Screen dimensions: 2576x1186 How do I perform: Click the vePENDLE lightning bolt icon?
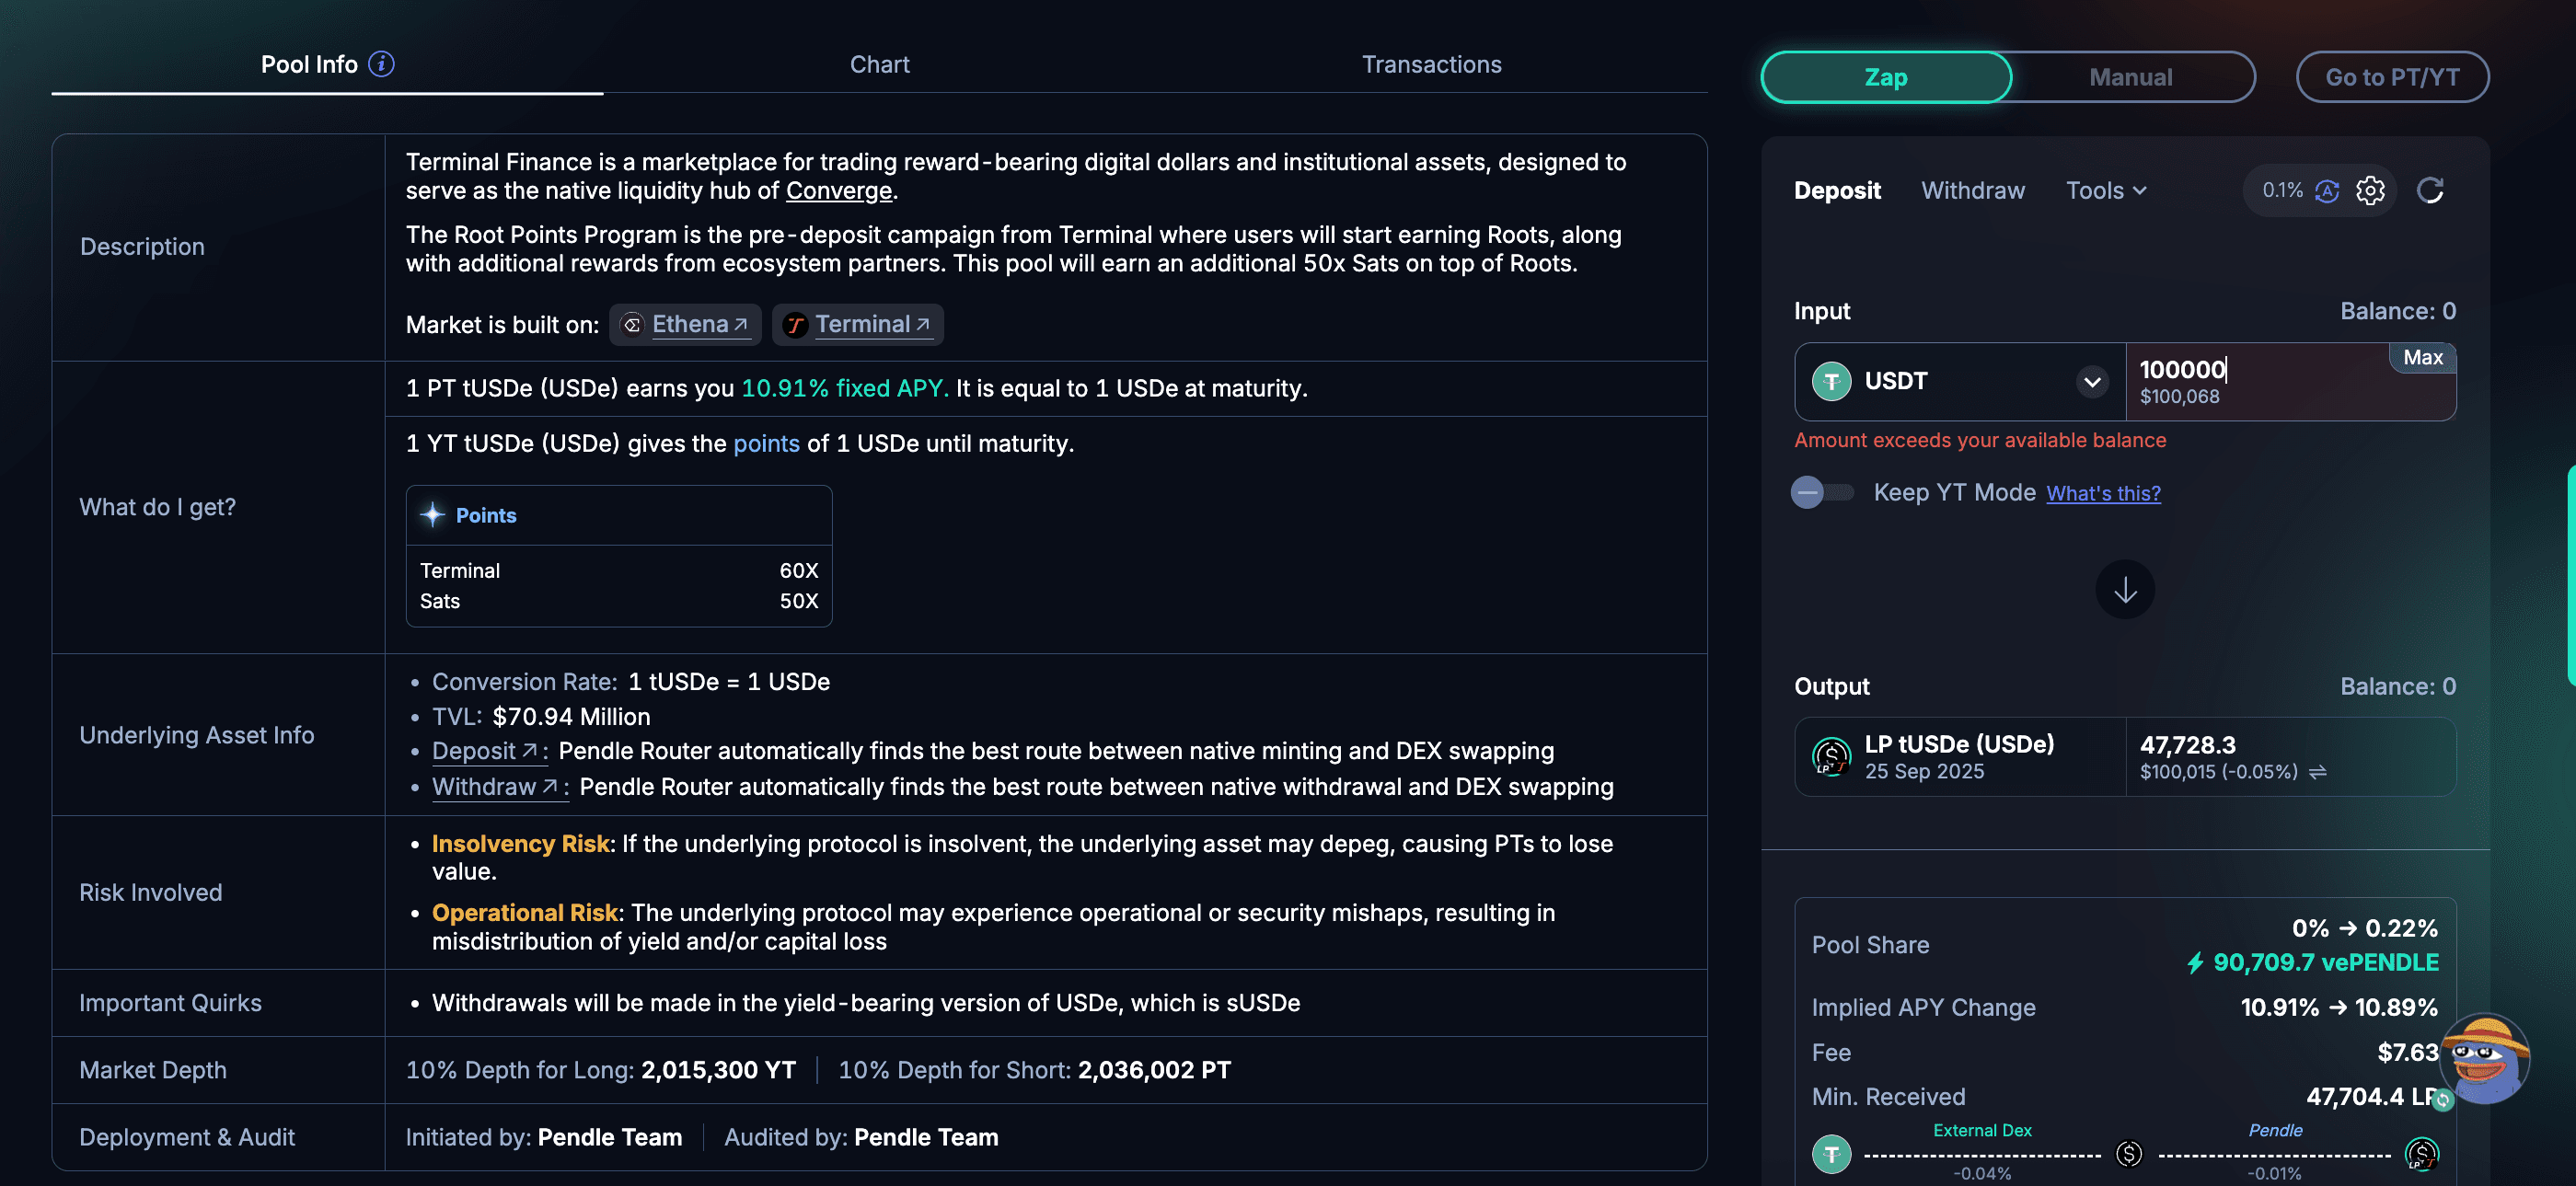(2195, 962)
